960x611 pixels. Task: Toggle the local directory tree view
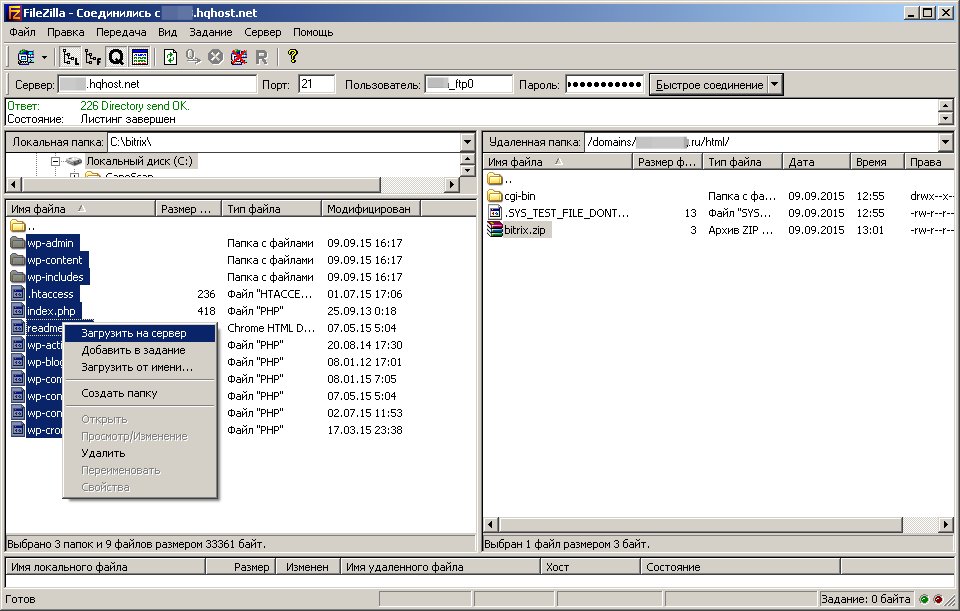tap(71, 57)
